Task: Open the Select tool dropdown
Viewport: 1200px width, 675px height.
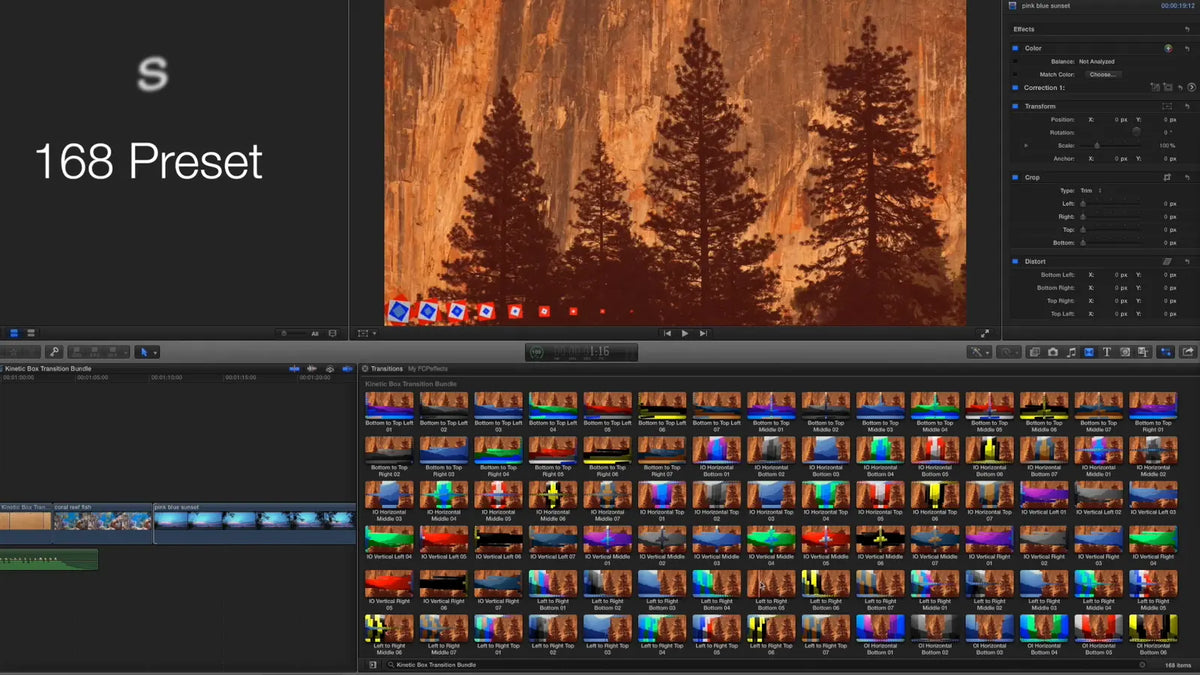Action: click(147, 352)
